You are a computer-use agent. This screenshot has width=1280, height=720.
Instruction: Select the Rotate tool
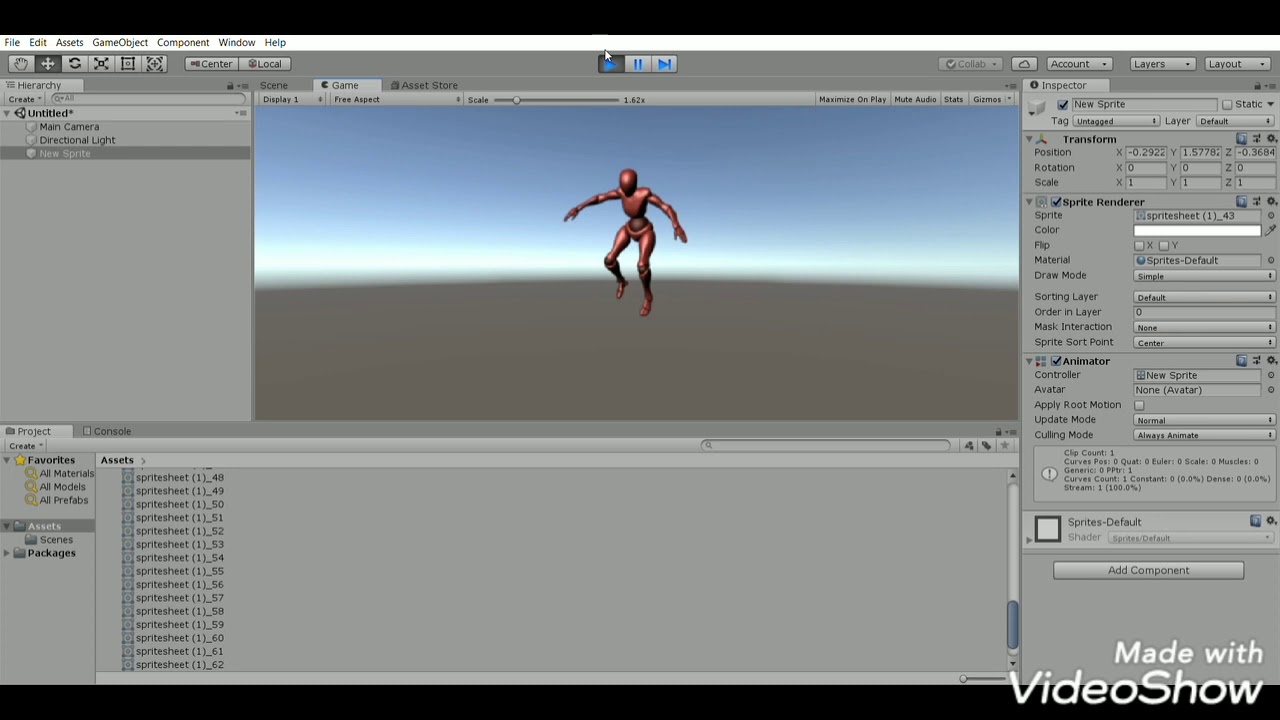(x=75, y=64)
